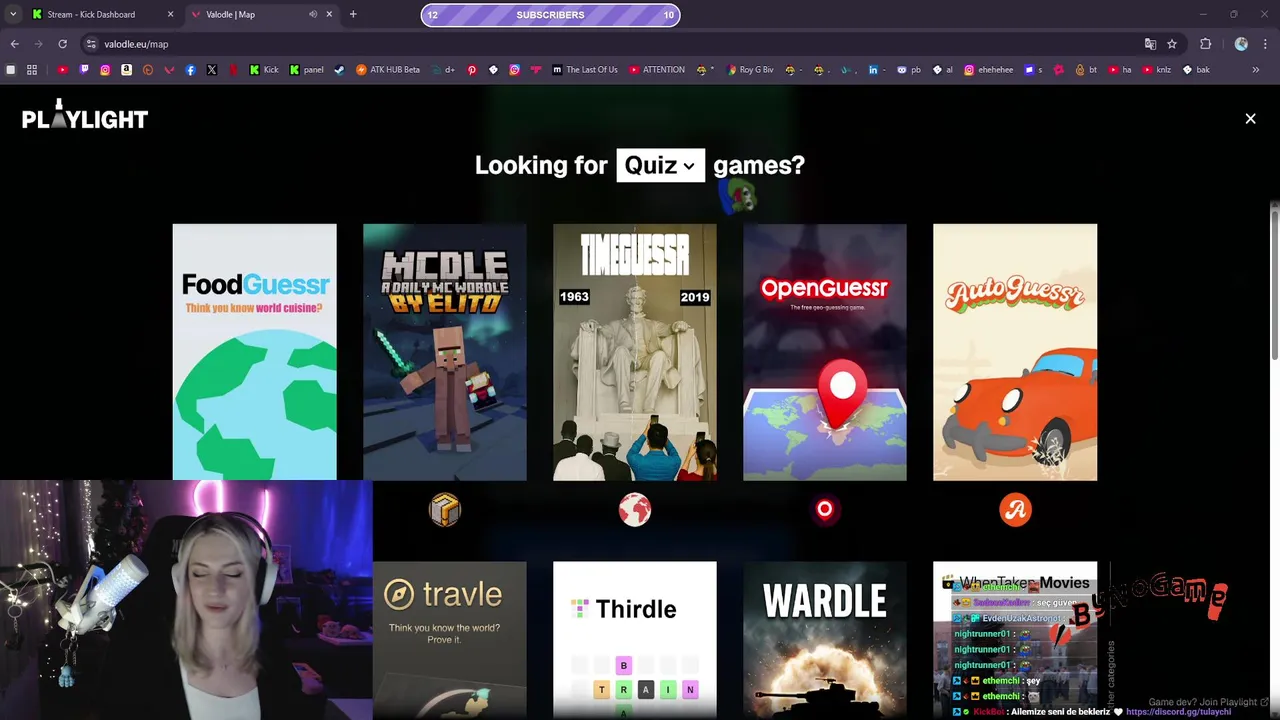This screenshot has width=1280, height=720.
Task: Open the Quiz category dropdown
Action: 661,165
